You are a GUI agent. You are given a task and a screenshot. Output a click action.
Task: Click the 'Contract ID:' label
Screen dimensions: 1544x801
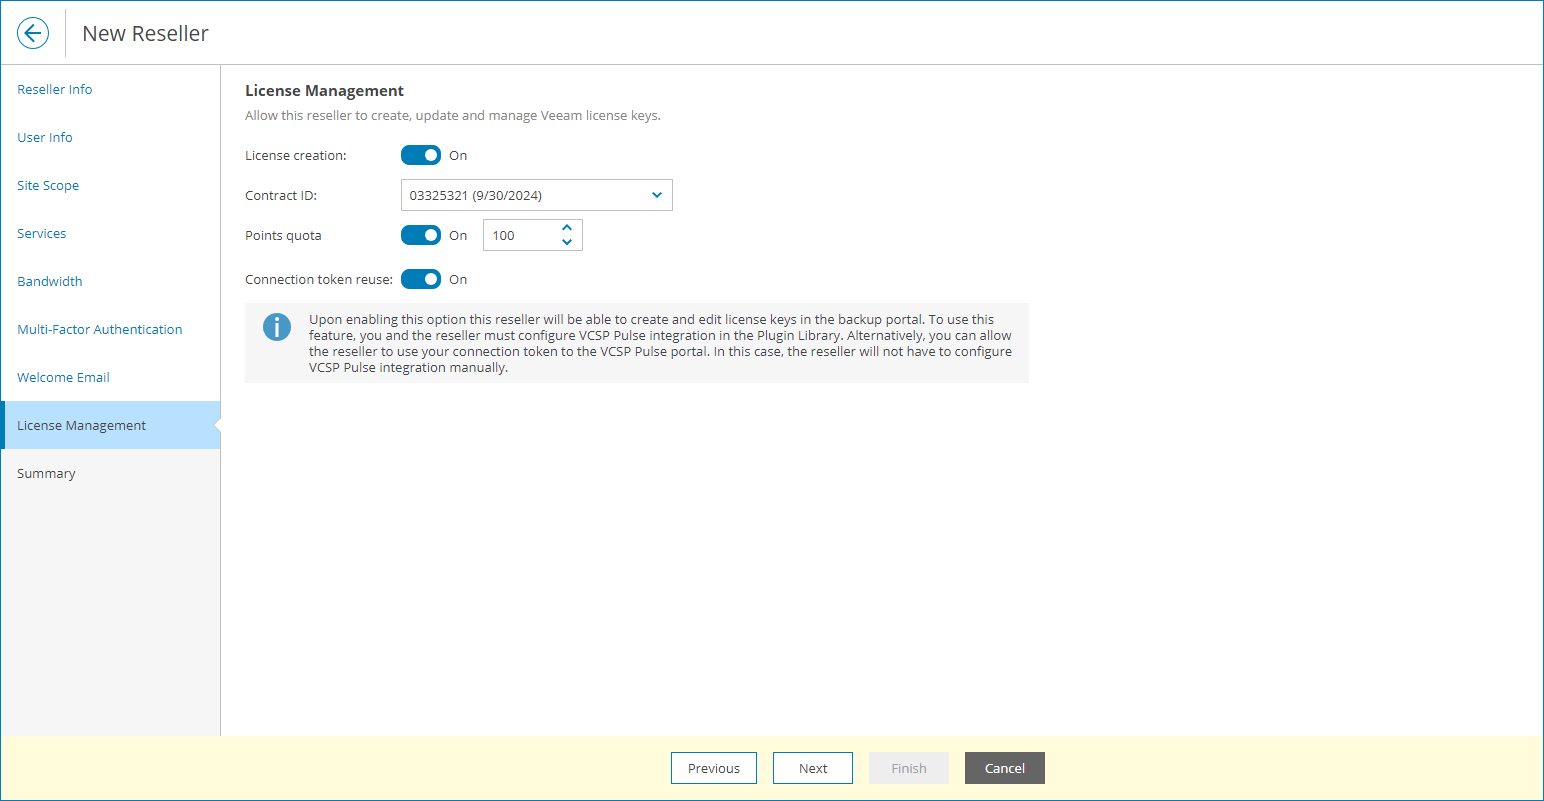coord(281,195)
